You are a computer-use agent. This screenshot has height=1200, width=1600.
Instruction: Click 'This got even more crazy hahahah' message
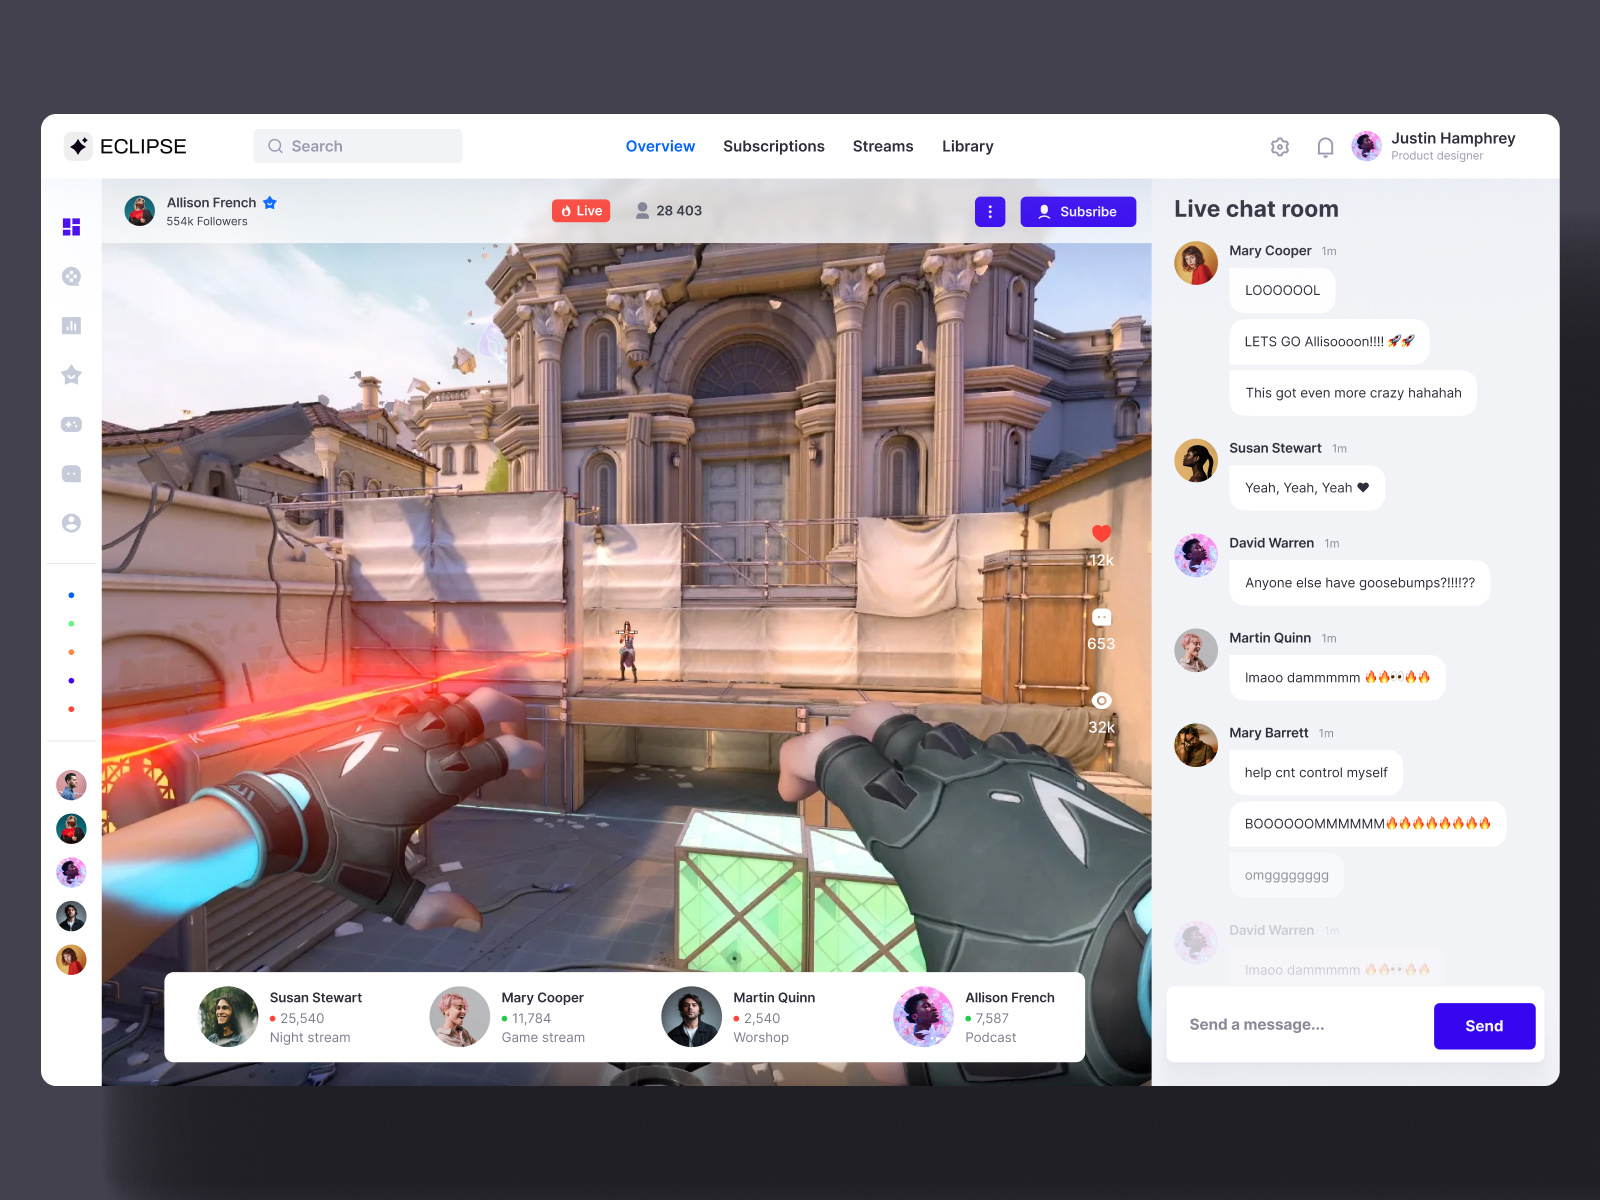(x=1353, y=393)
